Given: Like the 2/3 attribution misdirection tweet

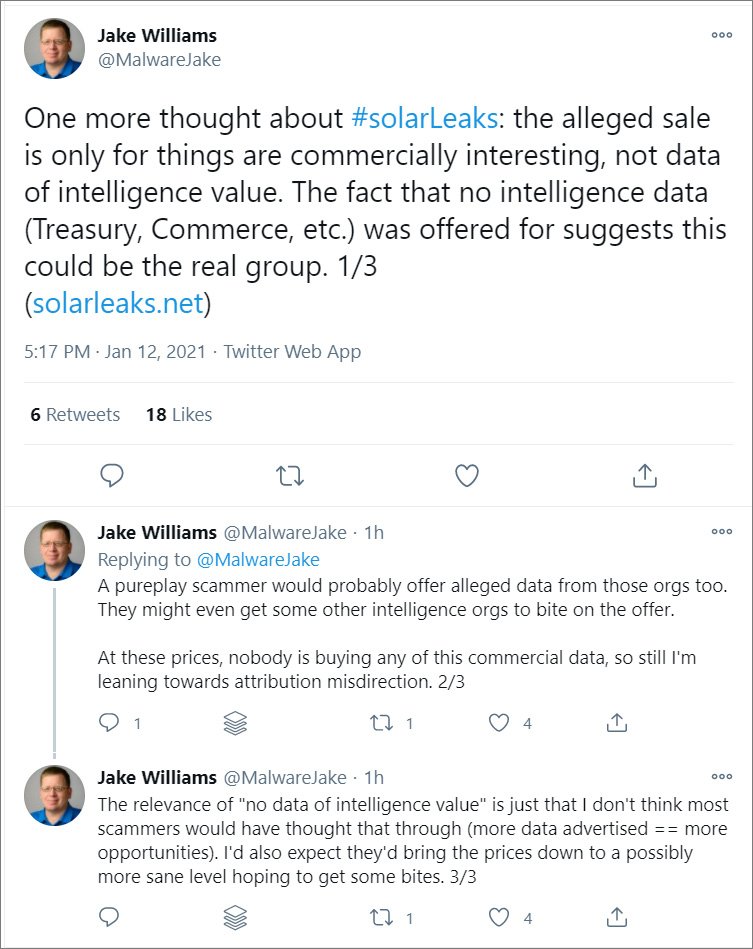Looking at the screenshot, I should [x=499, y=721].
